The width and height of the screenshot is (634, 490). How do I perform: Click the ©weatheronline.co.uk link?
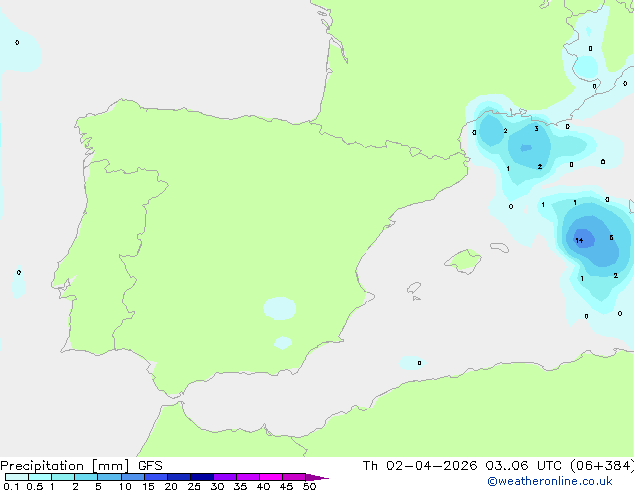pyautogui.click(x=550, y=481)
